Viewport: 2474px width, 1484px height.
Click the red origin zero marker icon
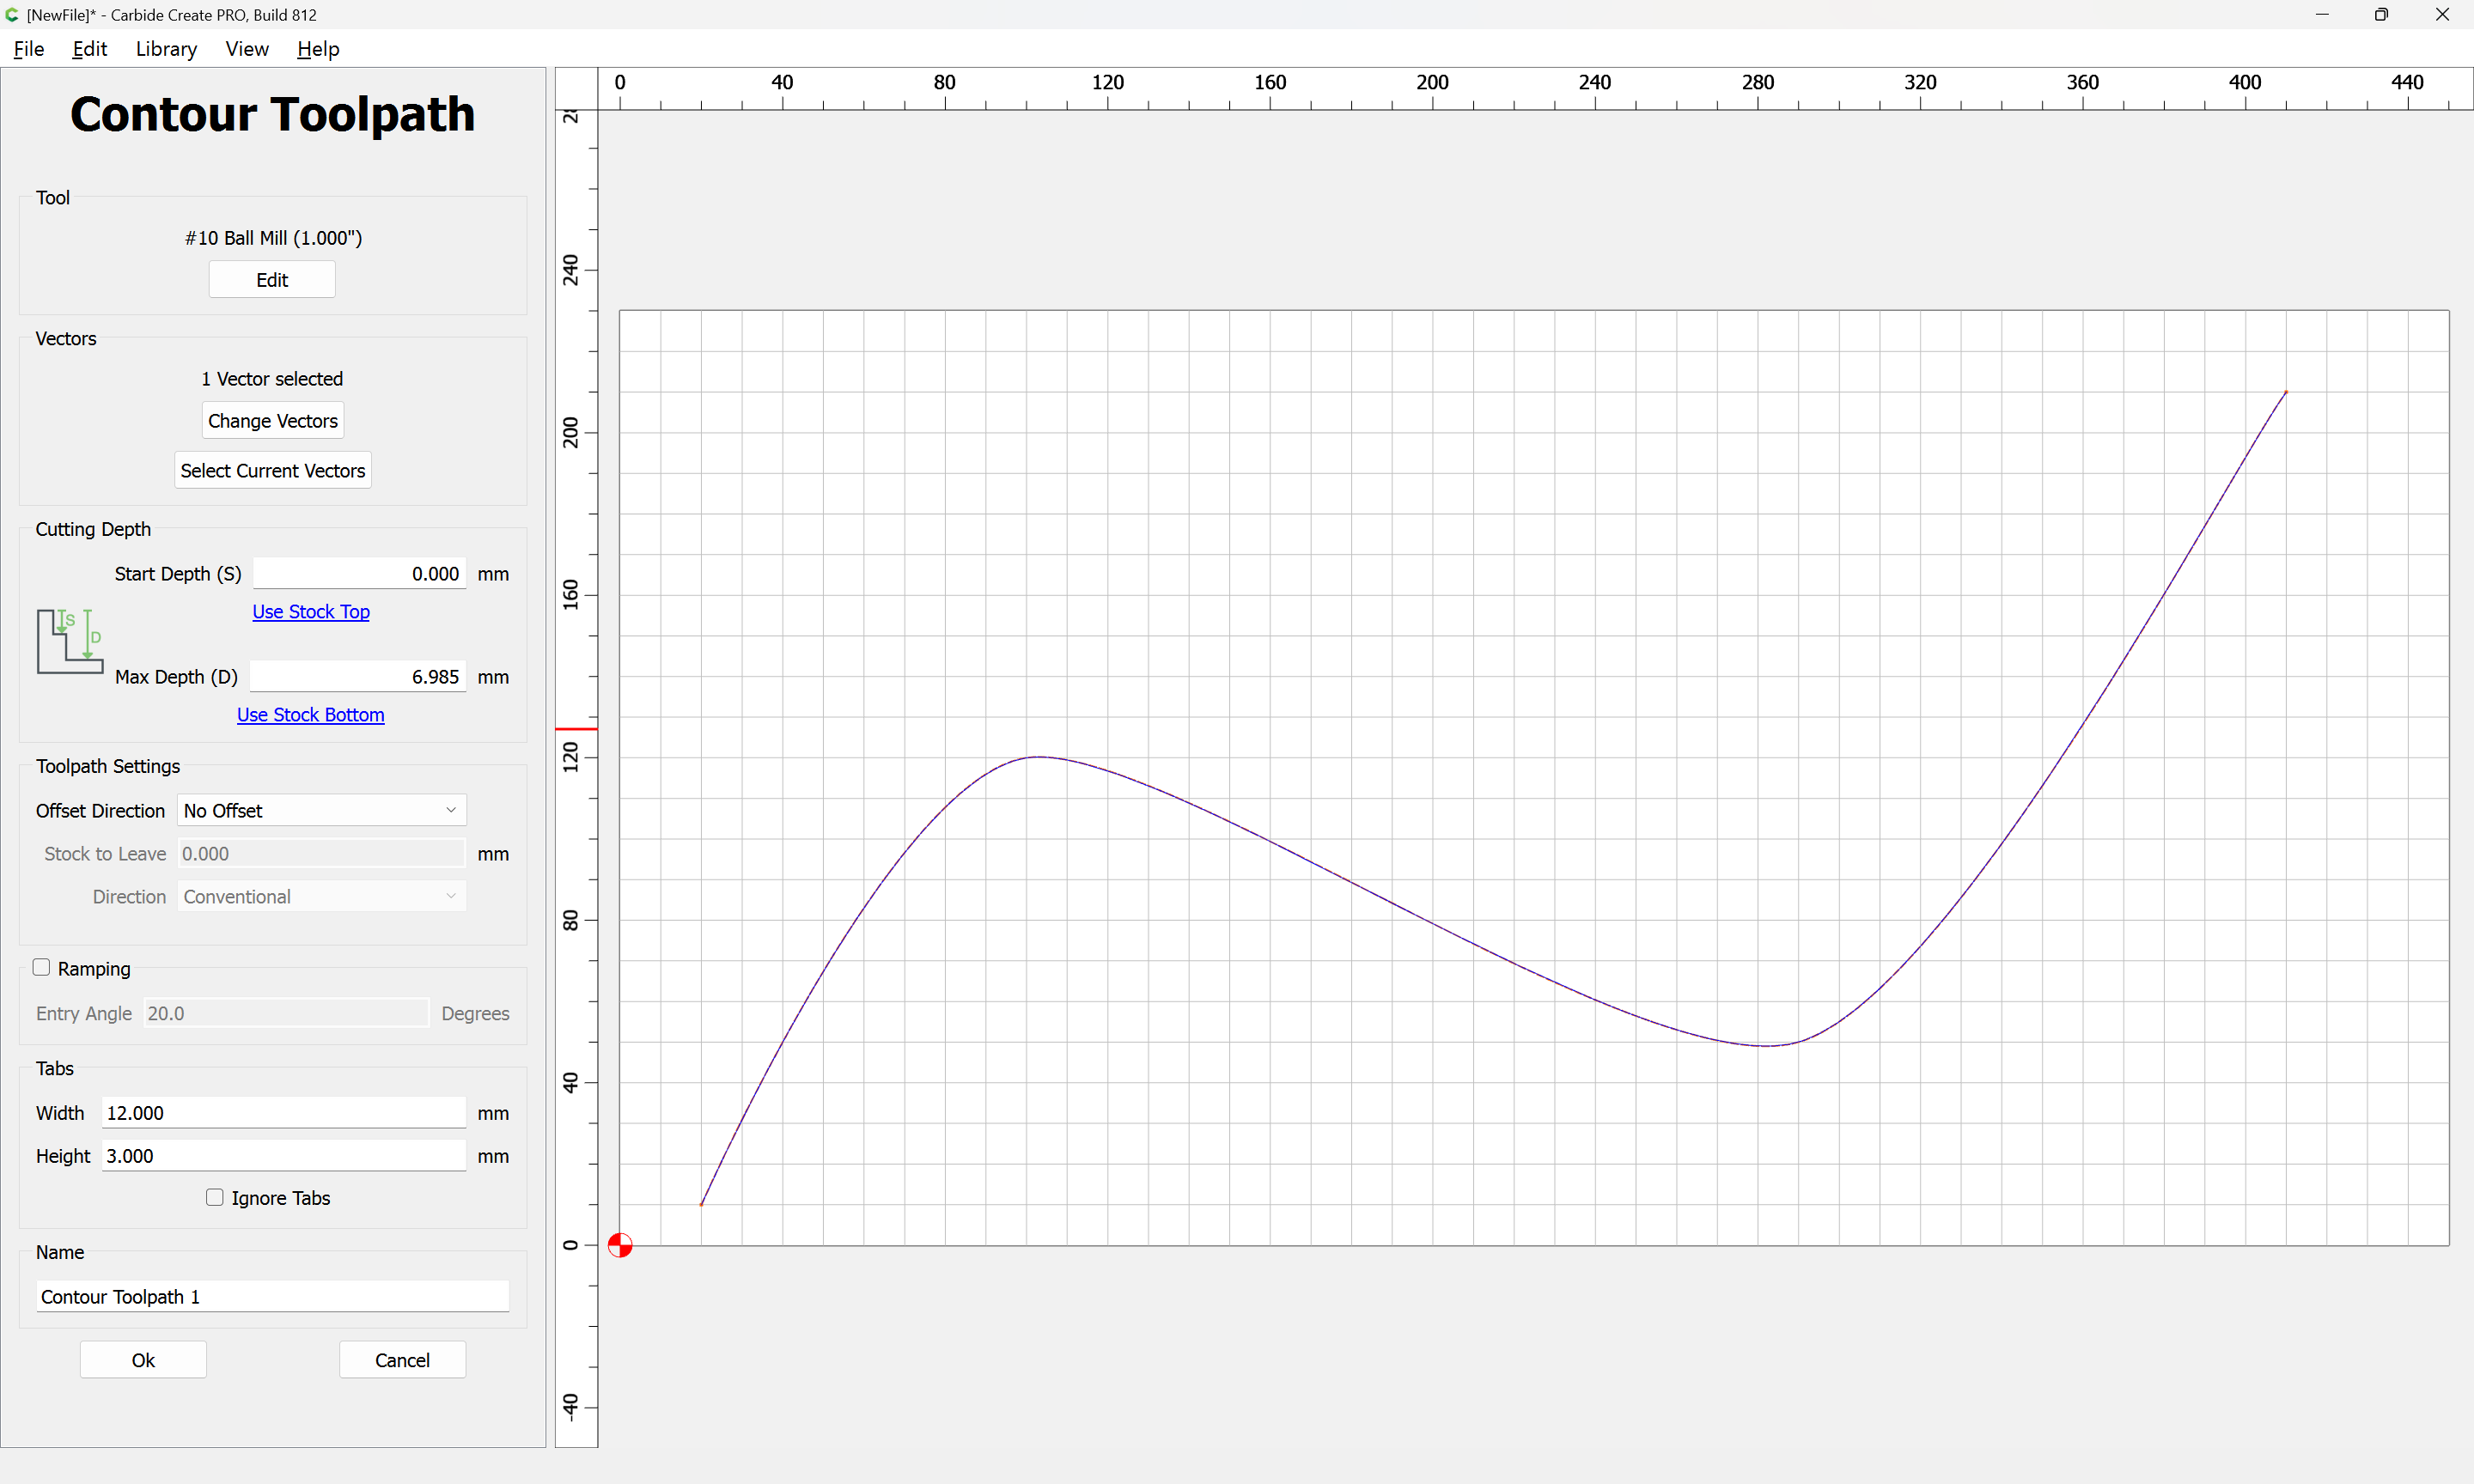click(x=620, y=1245)
